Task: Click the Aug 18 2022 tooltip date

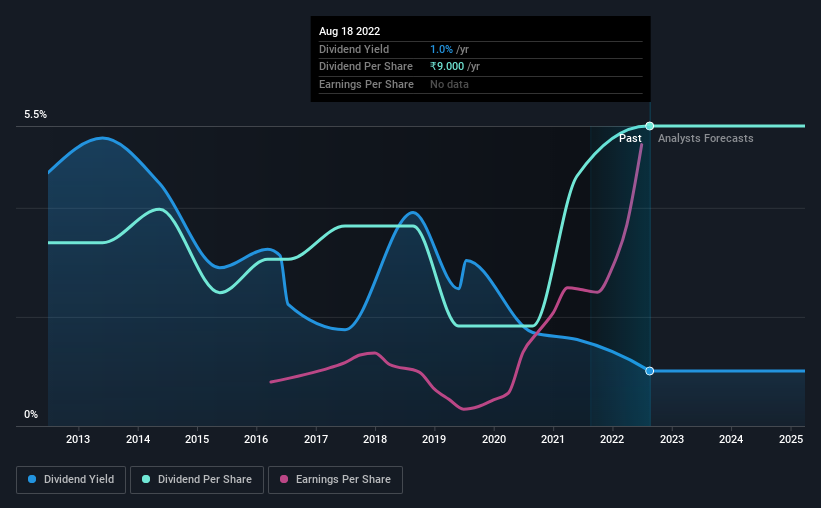Action: click(349, 31)
